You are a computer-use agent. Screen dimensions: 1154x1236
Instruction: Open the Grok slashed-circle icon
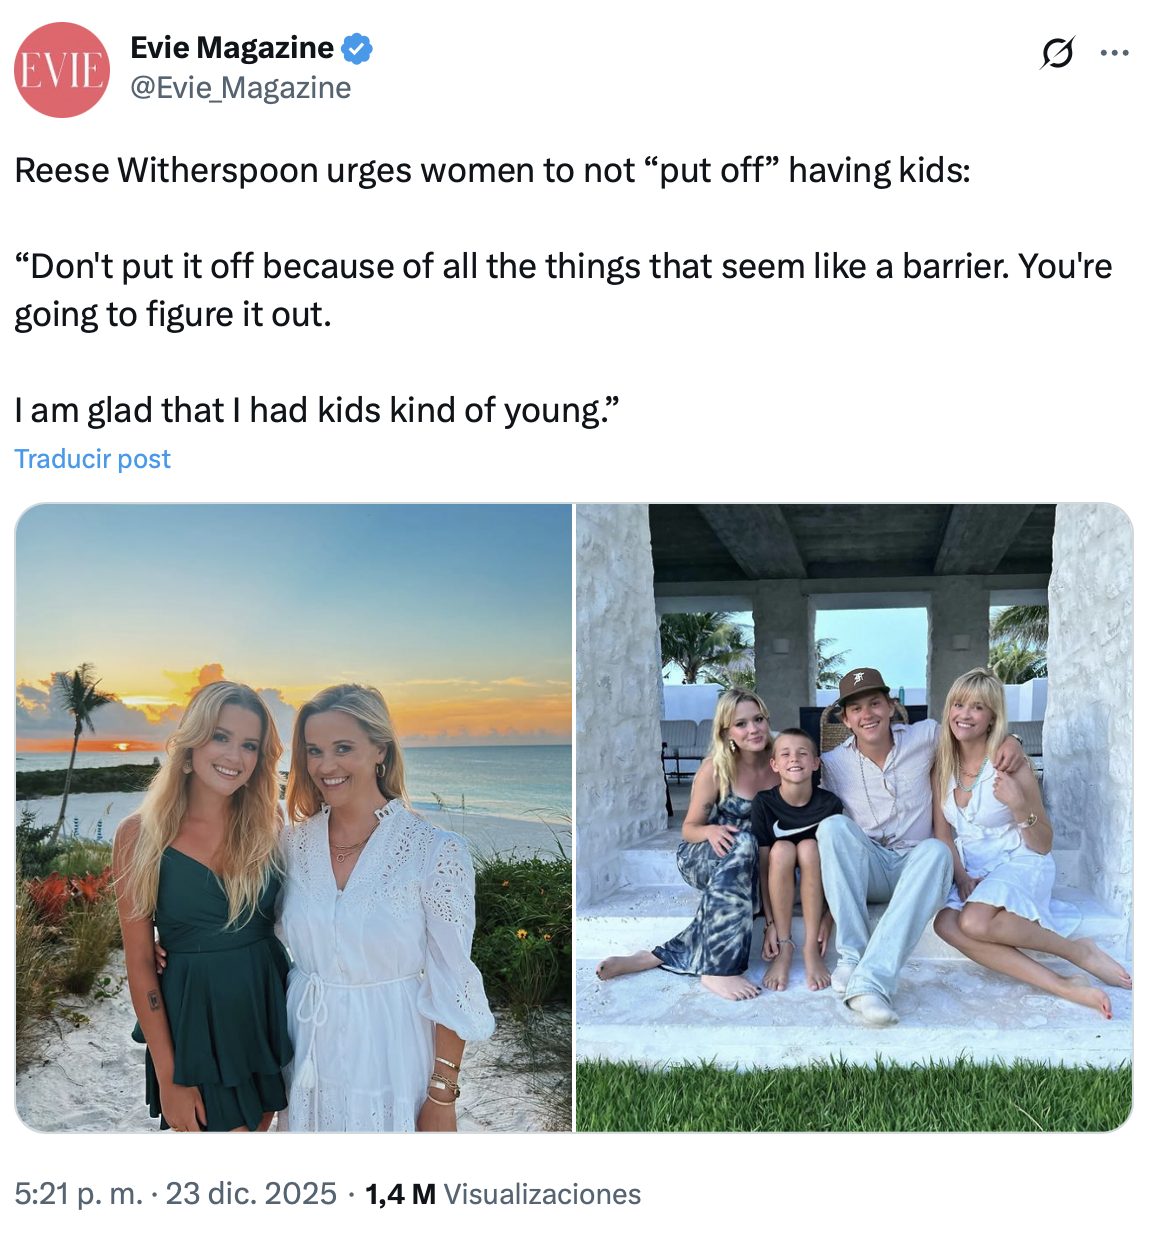click(x=1057, y=52)
